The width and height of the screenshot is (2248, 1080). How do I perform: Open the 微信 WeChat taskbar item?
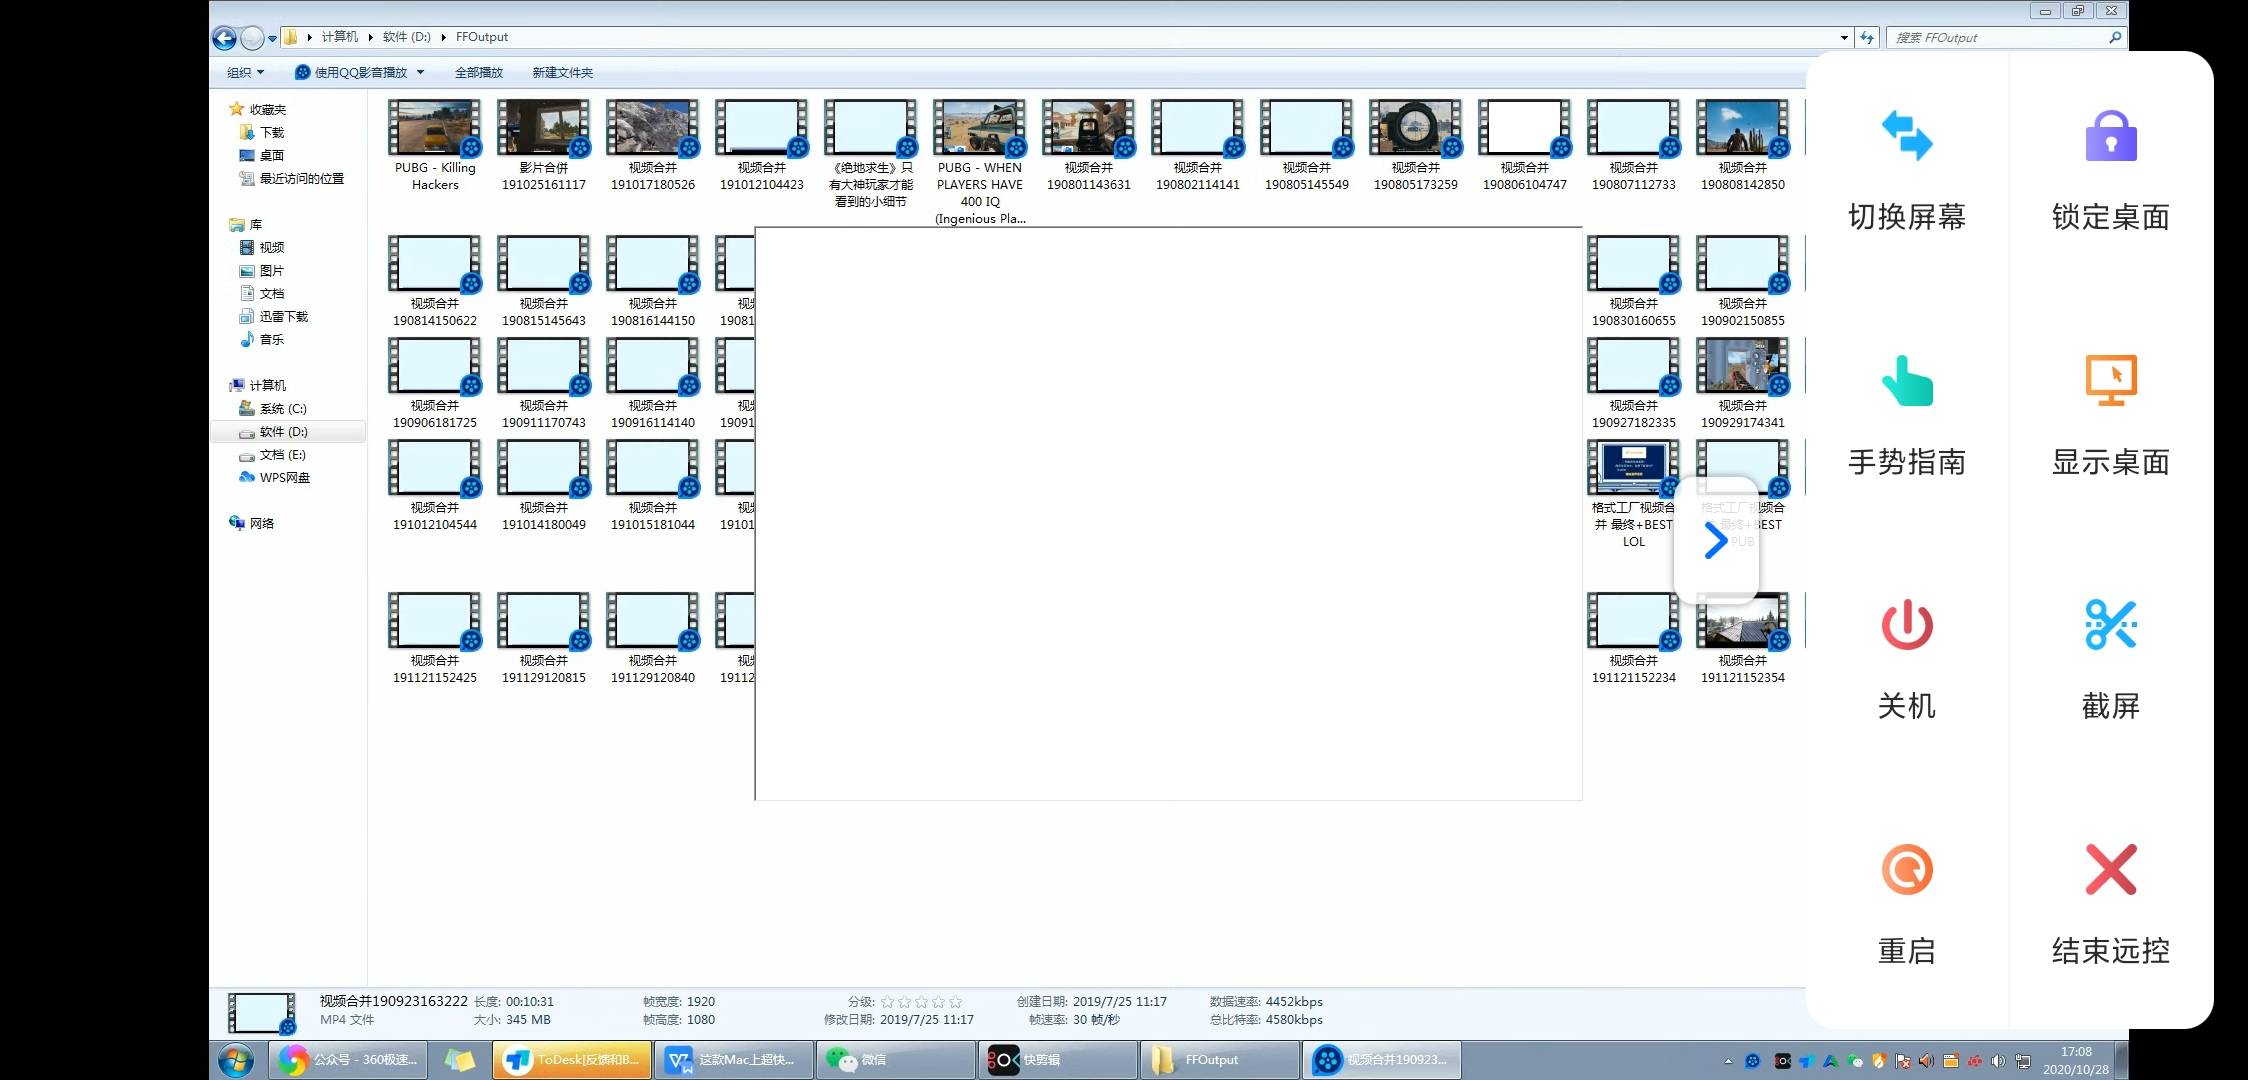click(x=896, y=1060)
